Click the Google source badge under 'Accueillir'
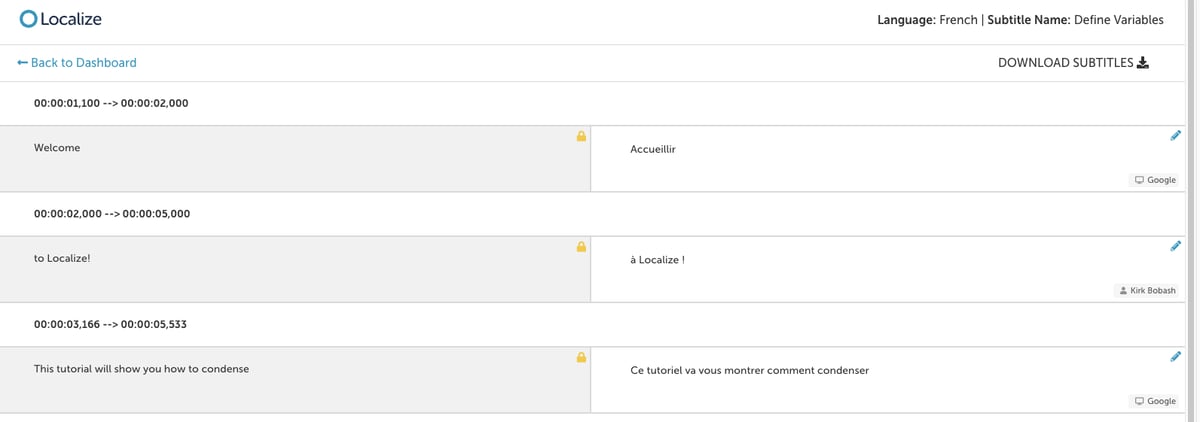The height and width of the screenshot is (422, 1200). click(x=1155, y=180)
